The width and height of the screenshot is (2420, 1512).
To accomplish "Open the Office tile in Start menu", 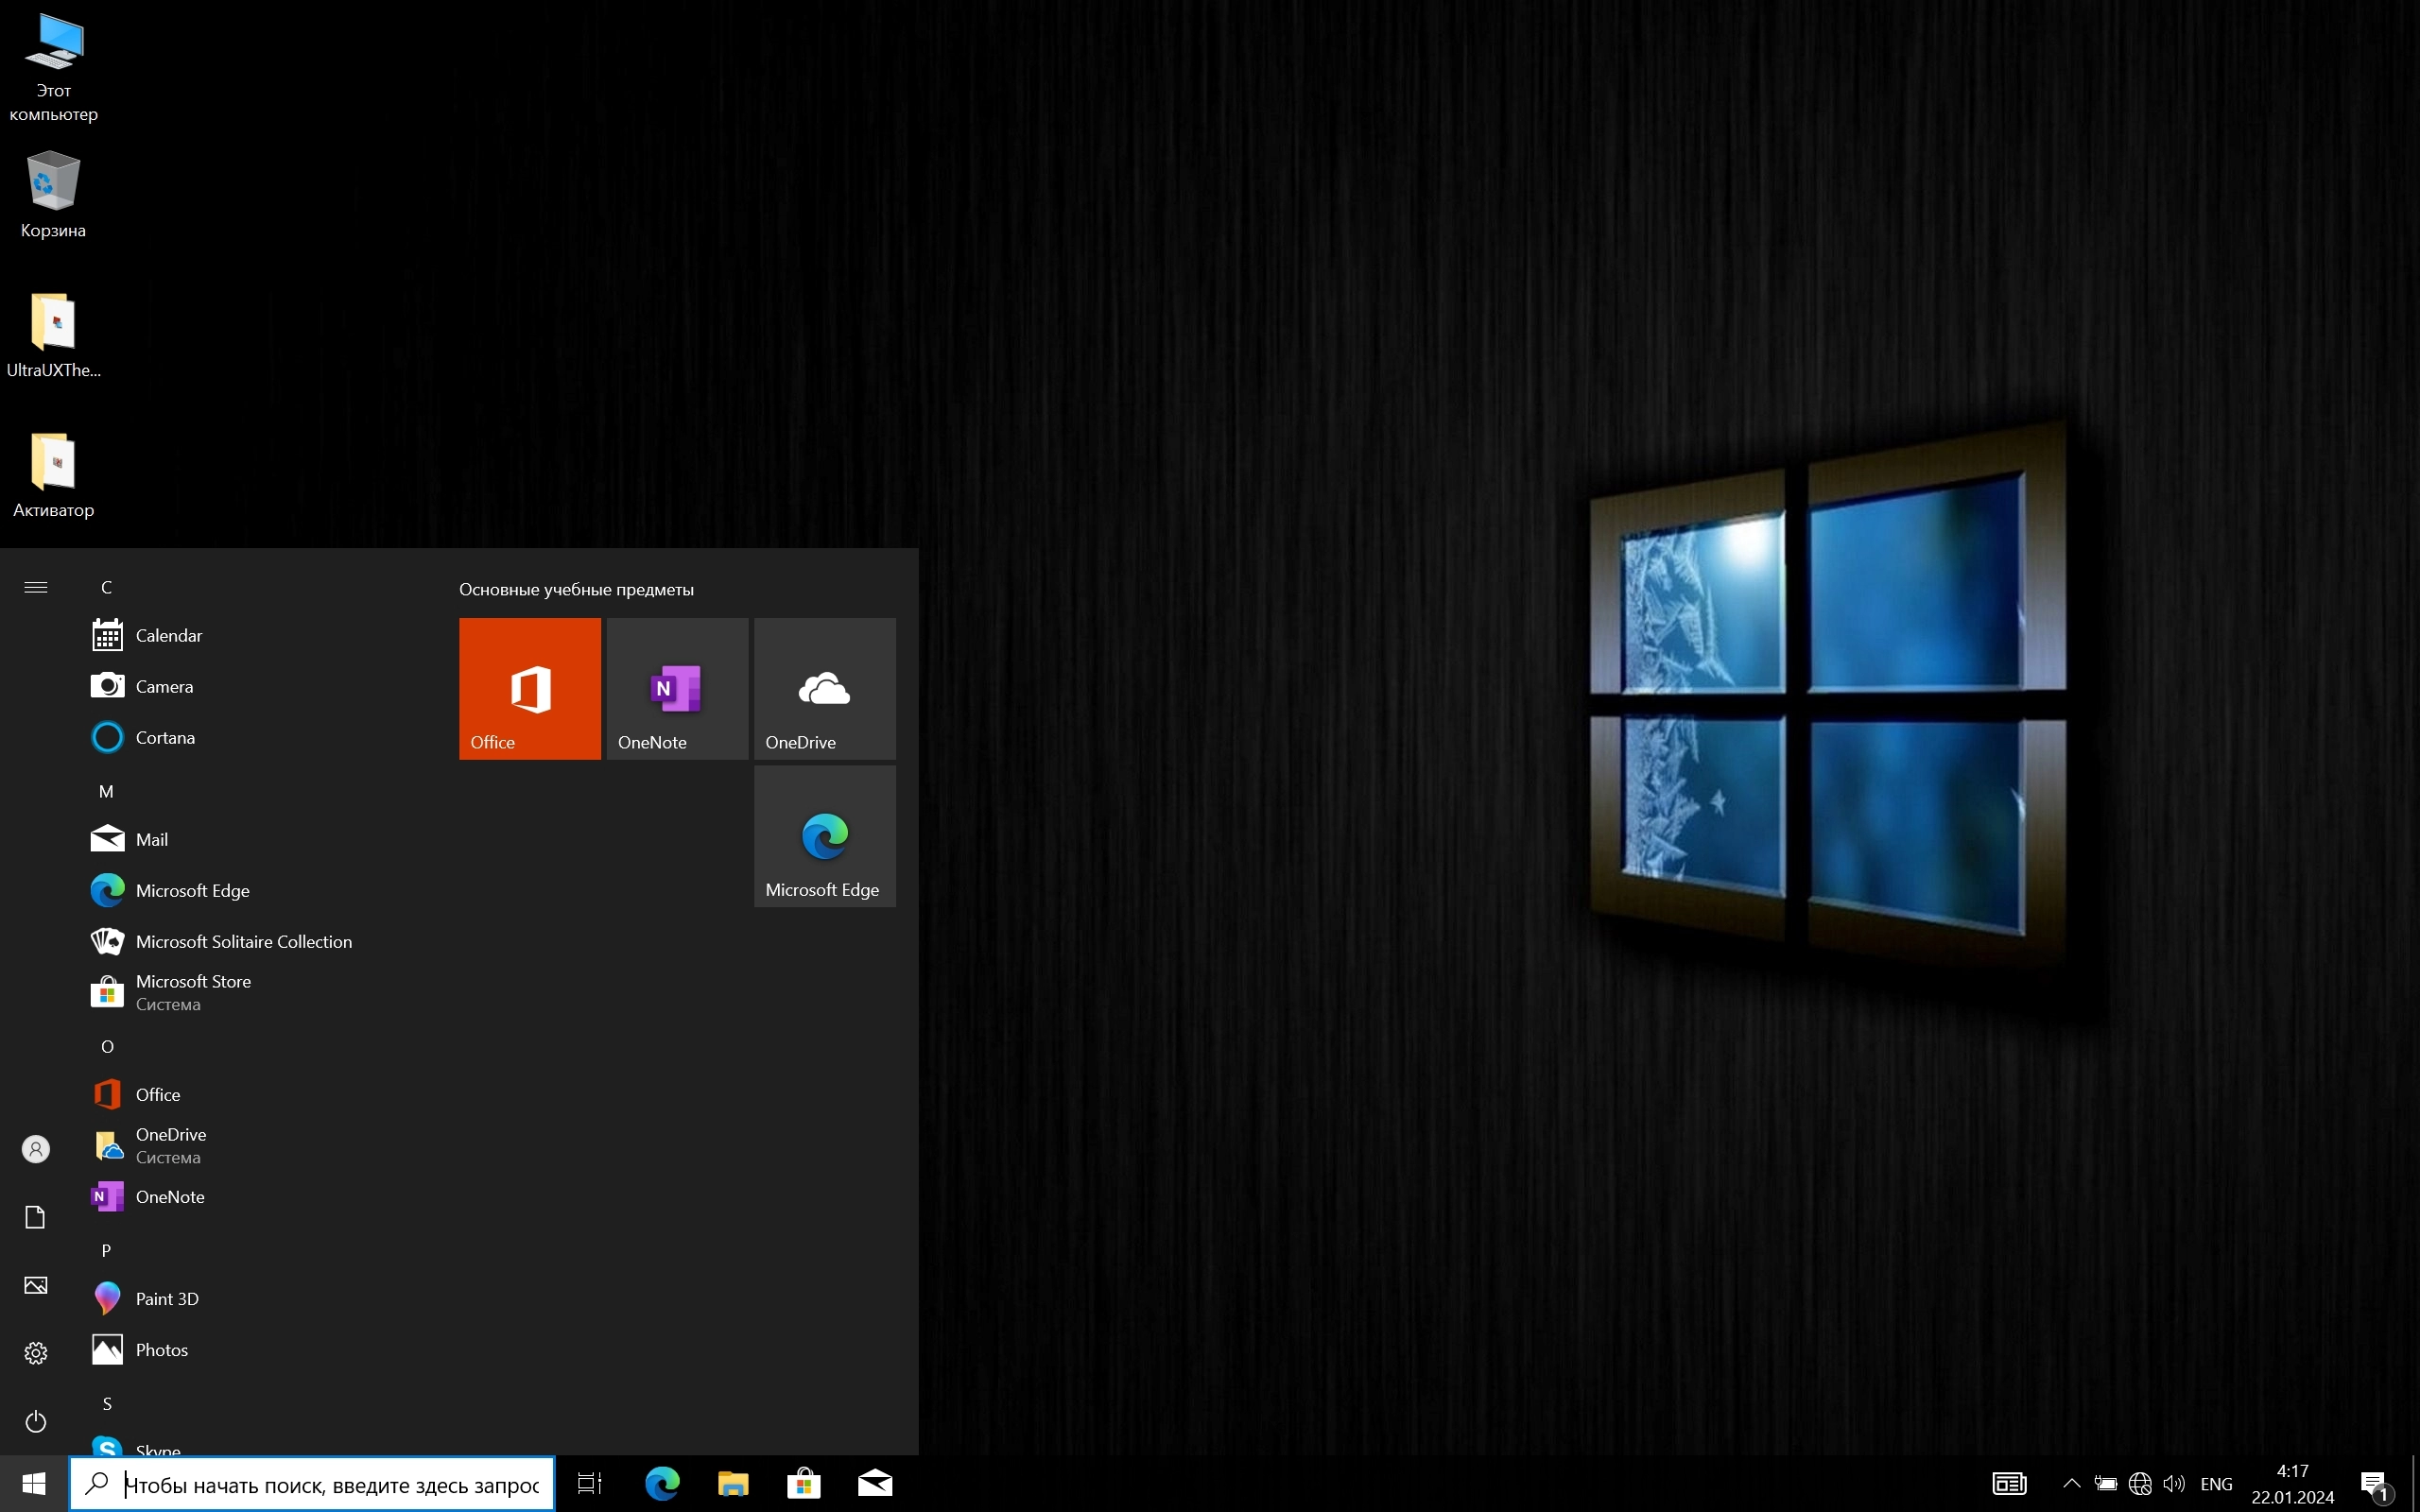I will coord(529,688).
